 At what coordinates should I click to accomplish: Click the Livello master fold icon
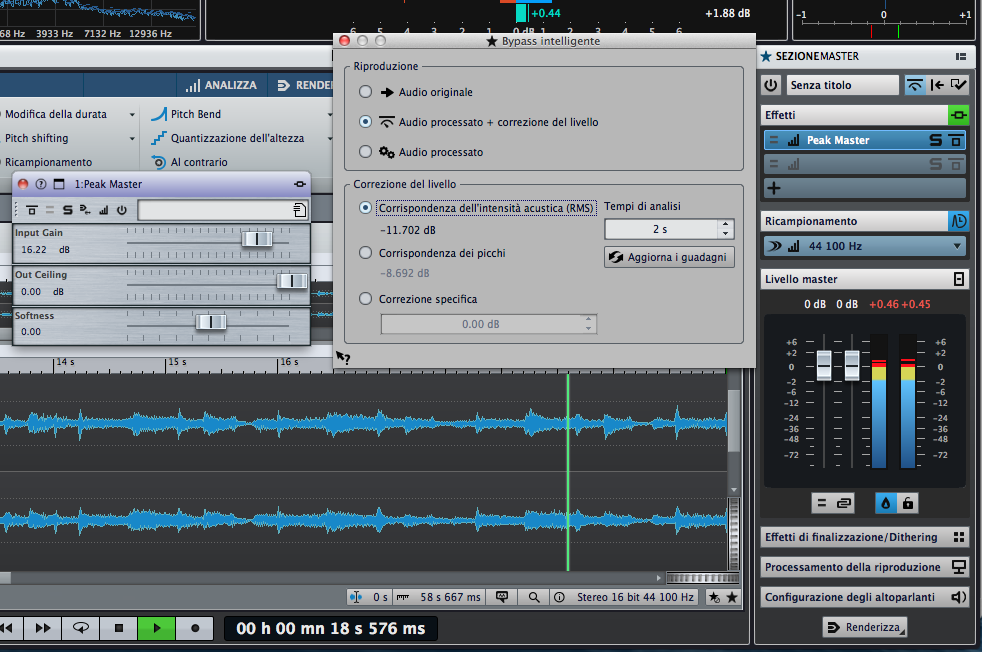click(958, 279)
